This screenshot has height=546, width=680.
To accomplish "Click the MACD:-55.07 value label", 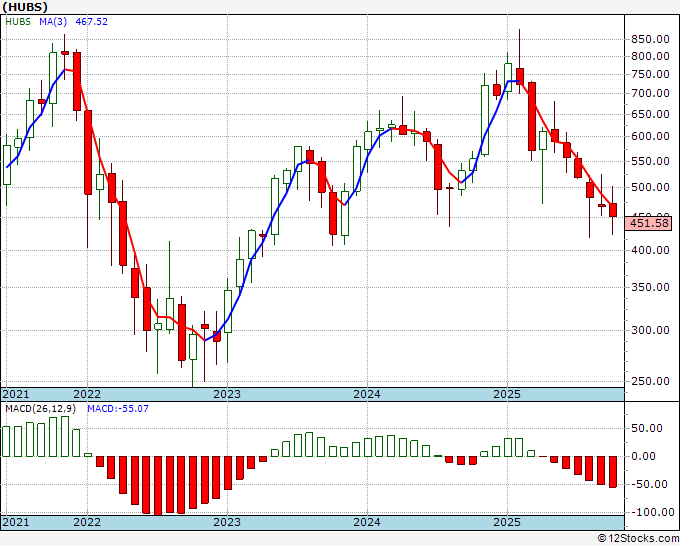I will [x=118, y=409].
